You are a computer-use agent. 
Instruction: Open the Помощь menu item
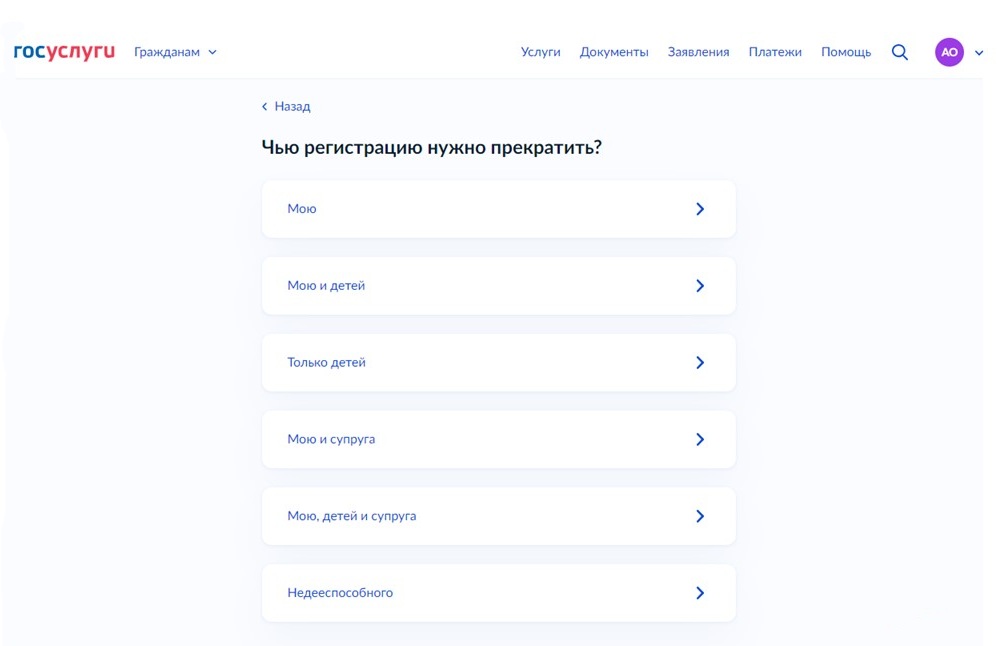coord(846,52)
